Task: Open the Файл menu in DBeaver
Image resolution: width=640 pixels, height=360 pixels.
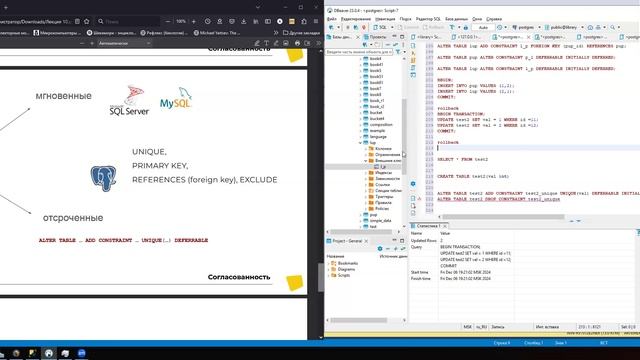Action: (332, 19)
